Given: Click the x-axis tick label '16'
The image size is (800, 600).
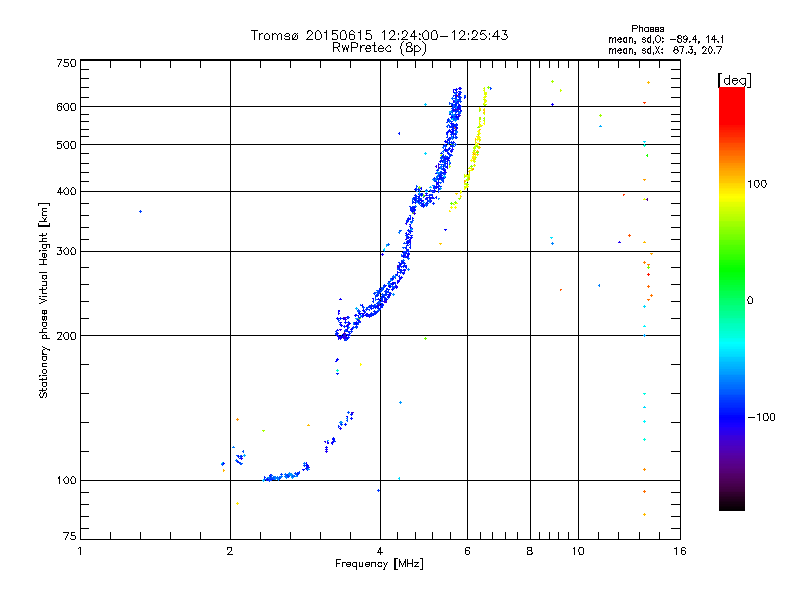Looking at the screenshot, I should click(680, 551).
